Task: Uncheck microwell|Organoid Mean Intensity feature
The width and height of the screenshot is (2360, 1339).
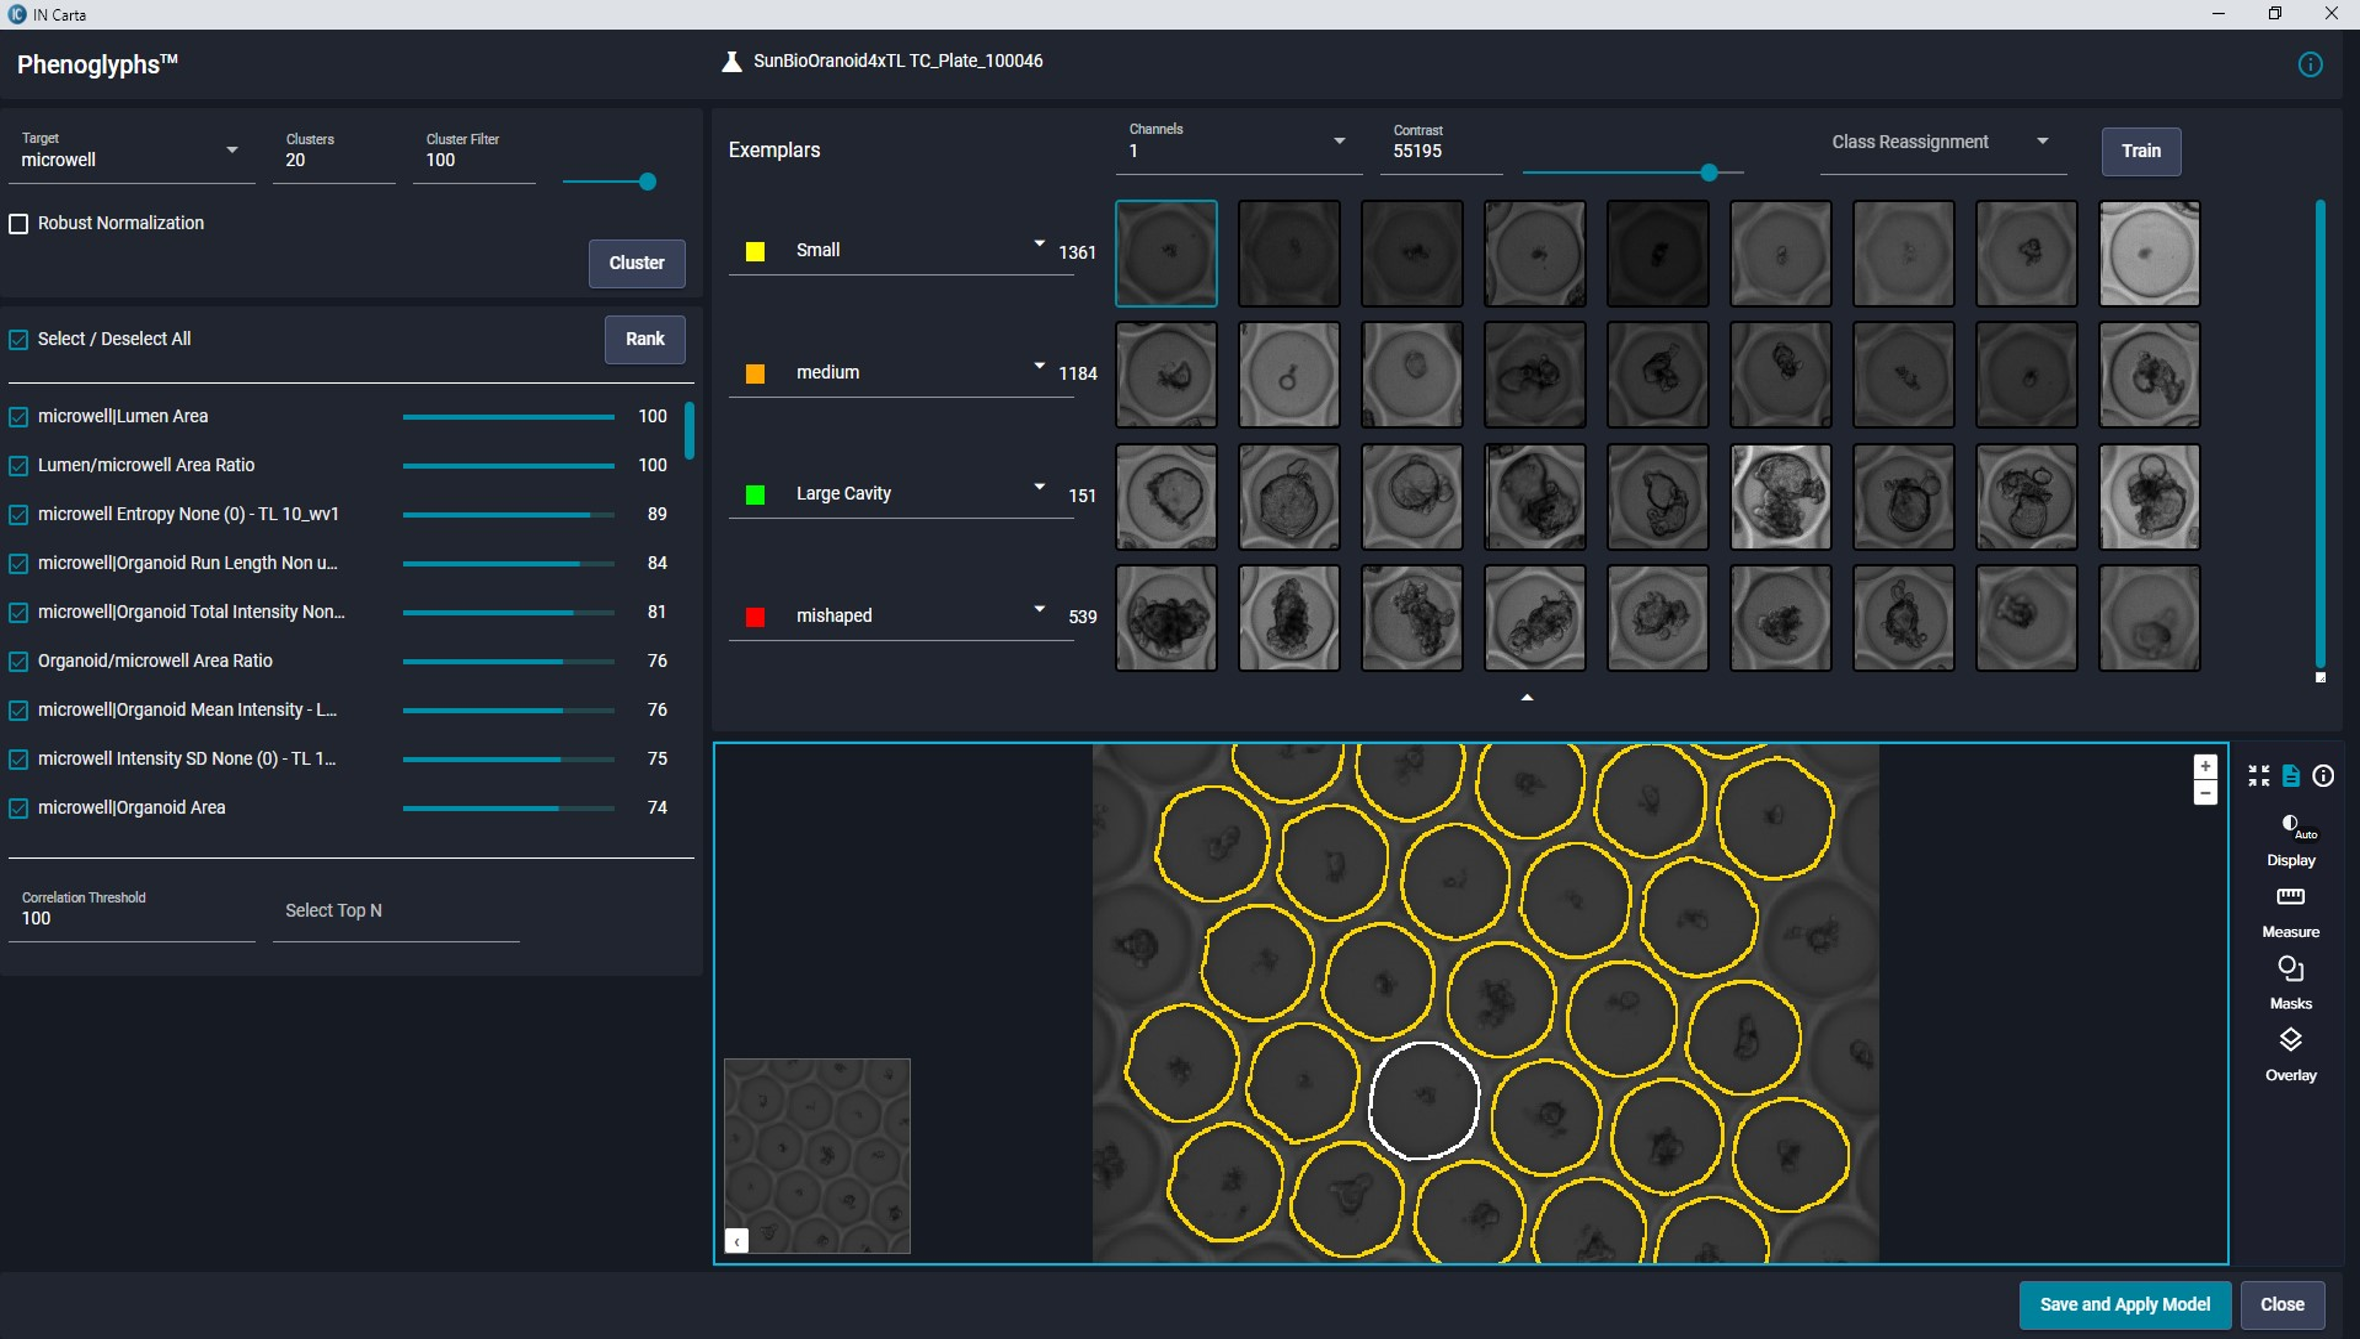Action: click(19, 711)
